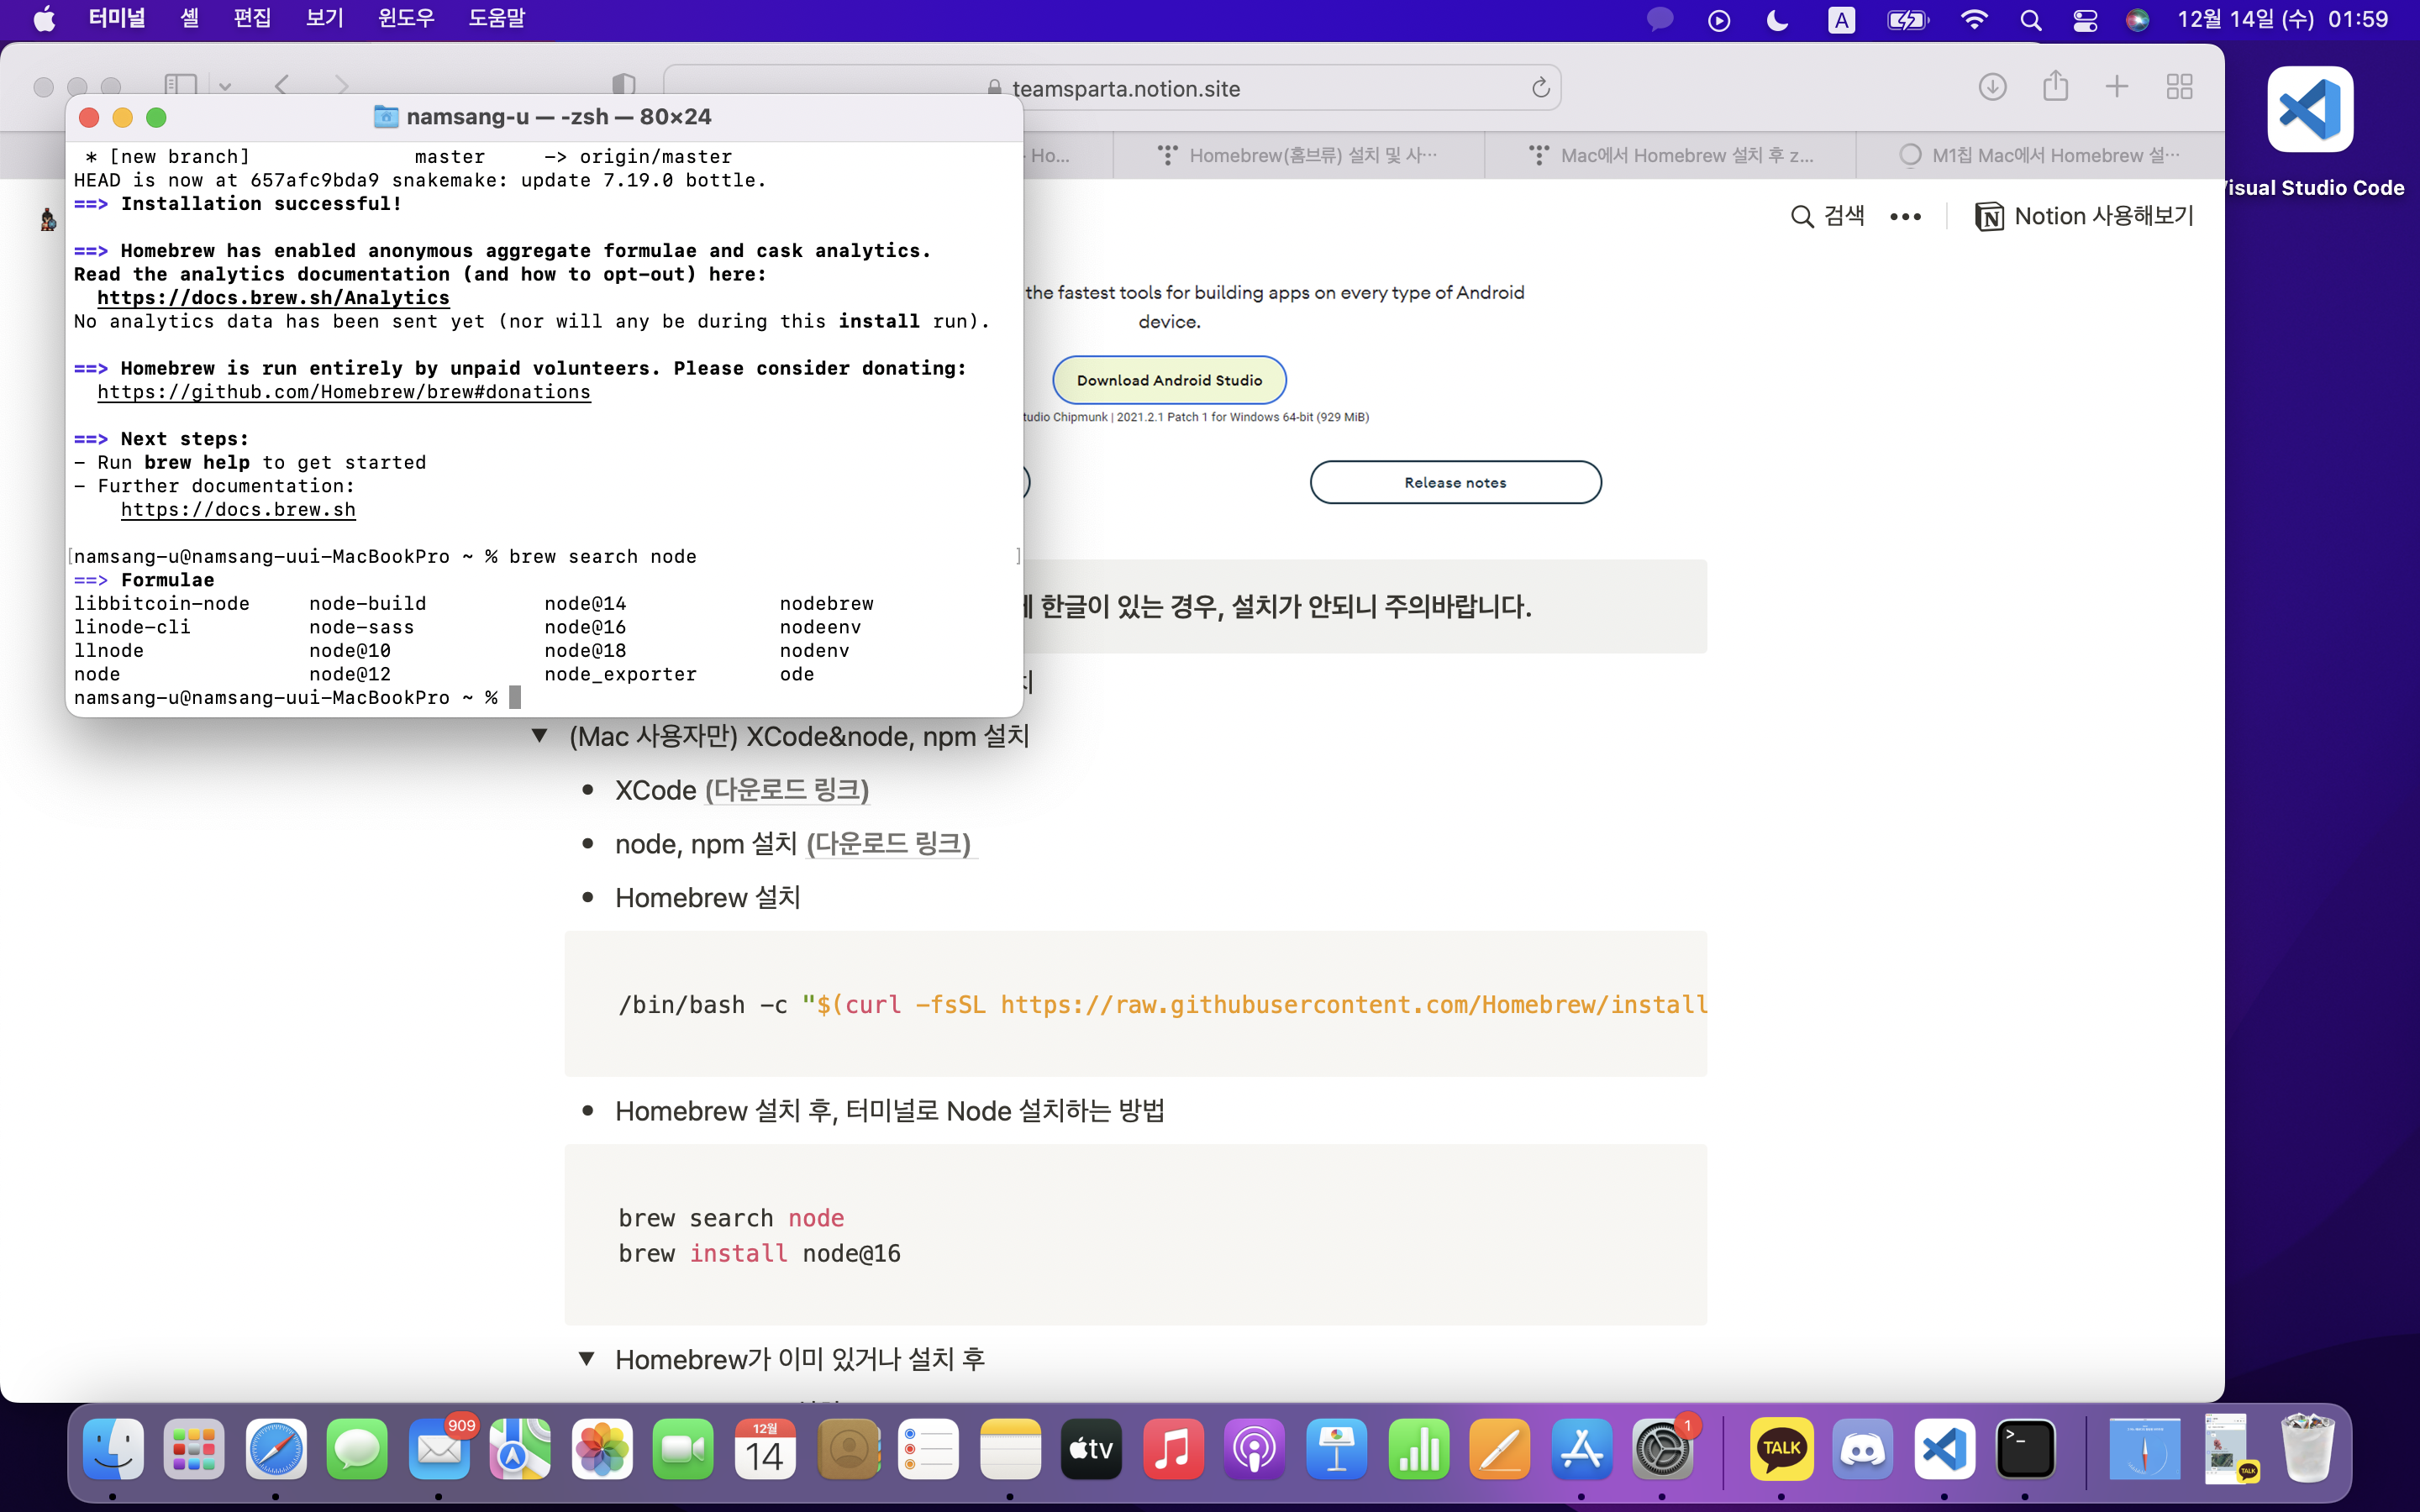Click Release notes button
The image size is (2420, 1512).
pos(1455,482)
